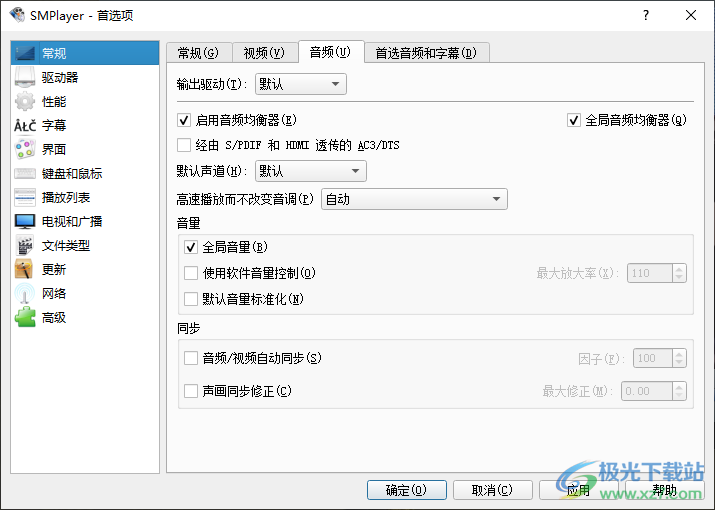Select the 音频(U) tab

coord(331,52)
